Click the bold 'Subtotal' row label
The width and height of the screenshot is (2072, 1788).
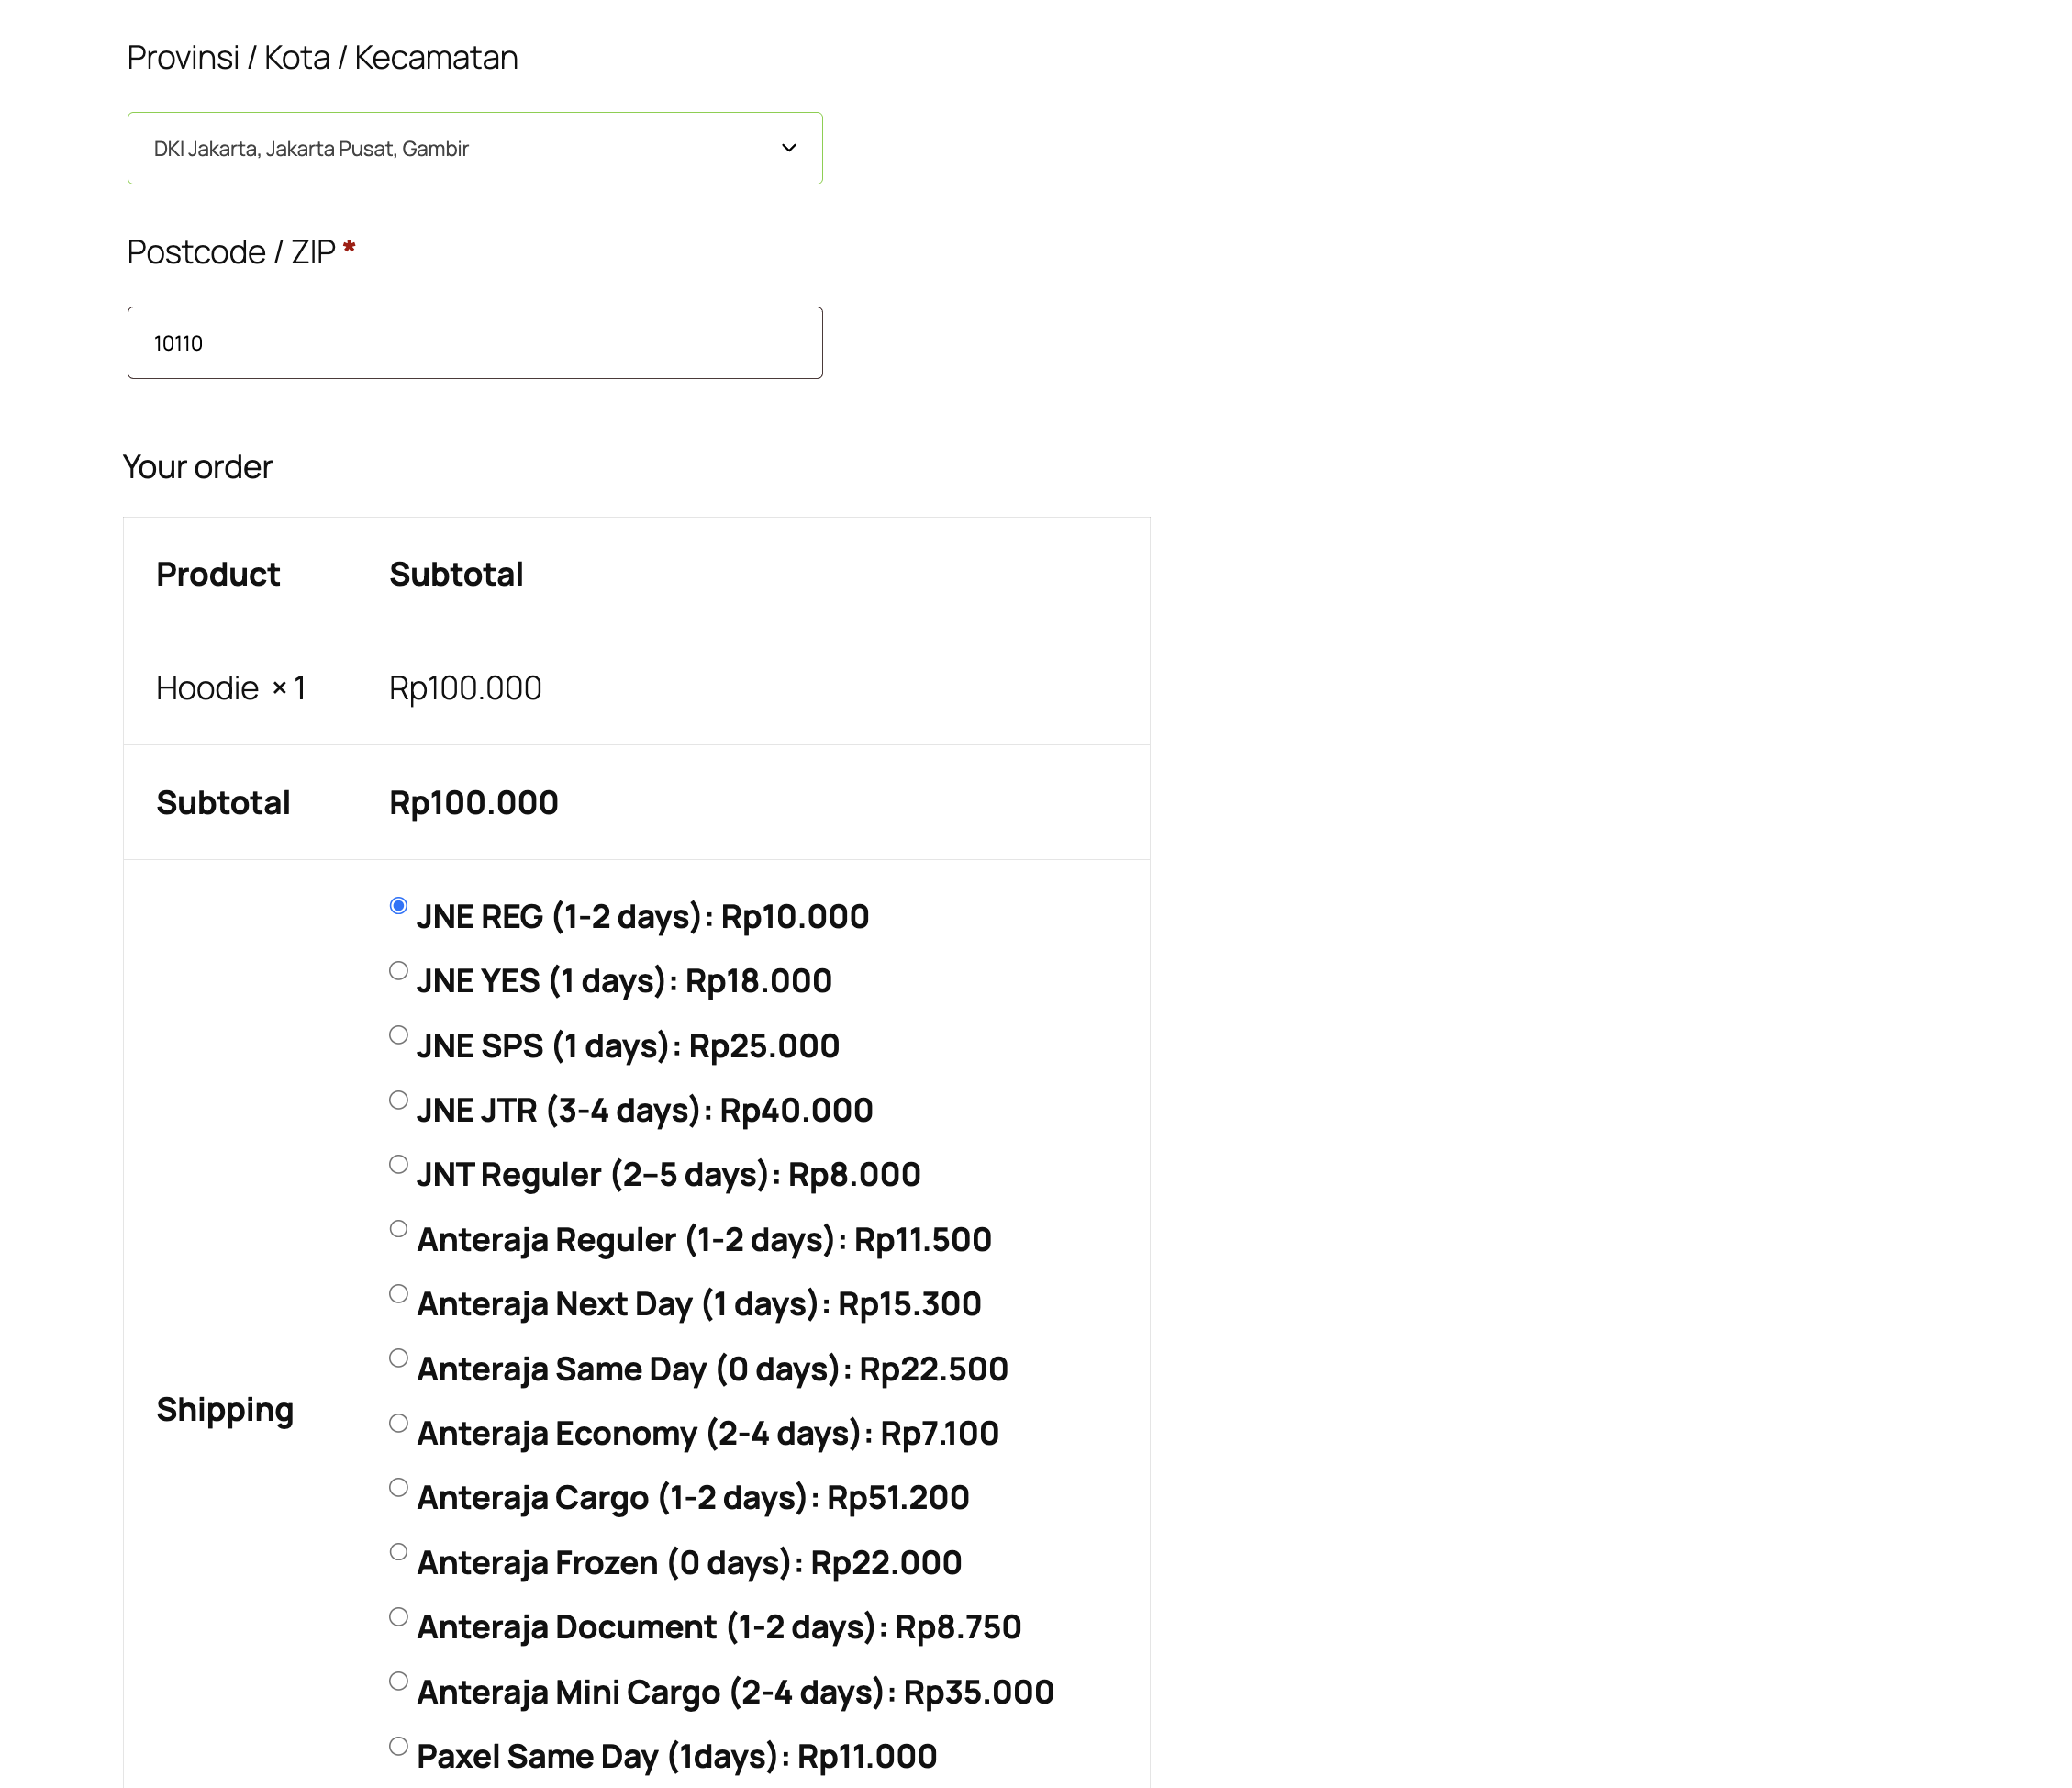[x=223, y=803]
